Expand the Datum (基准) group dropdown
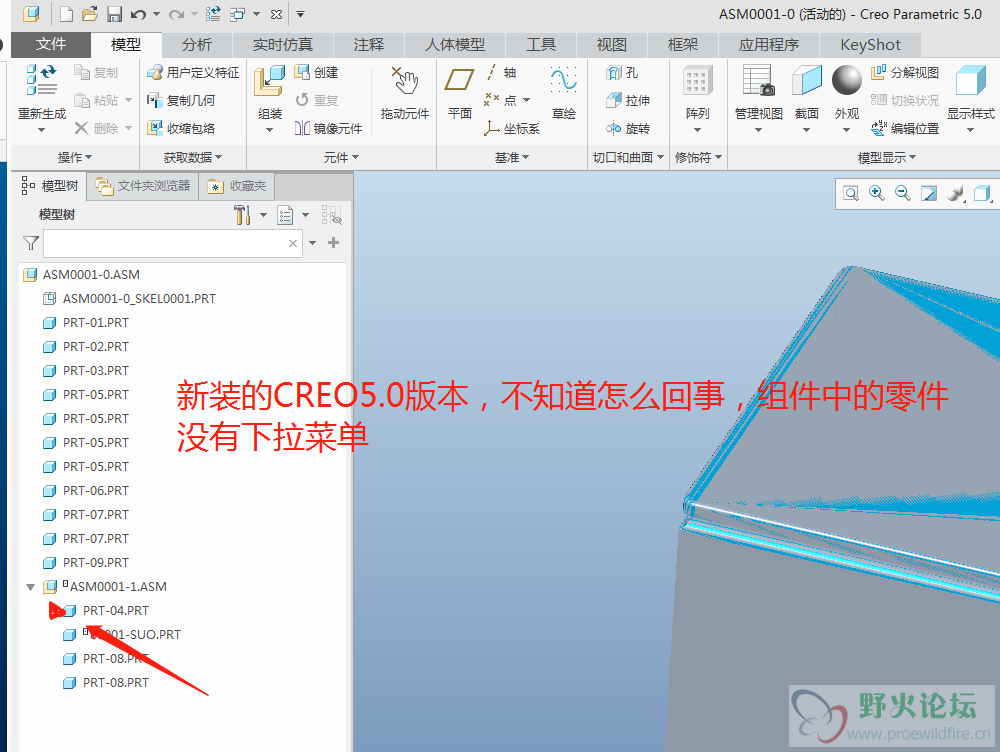The height and width of the screenshot is (752, 1000). [512, 157]
